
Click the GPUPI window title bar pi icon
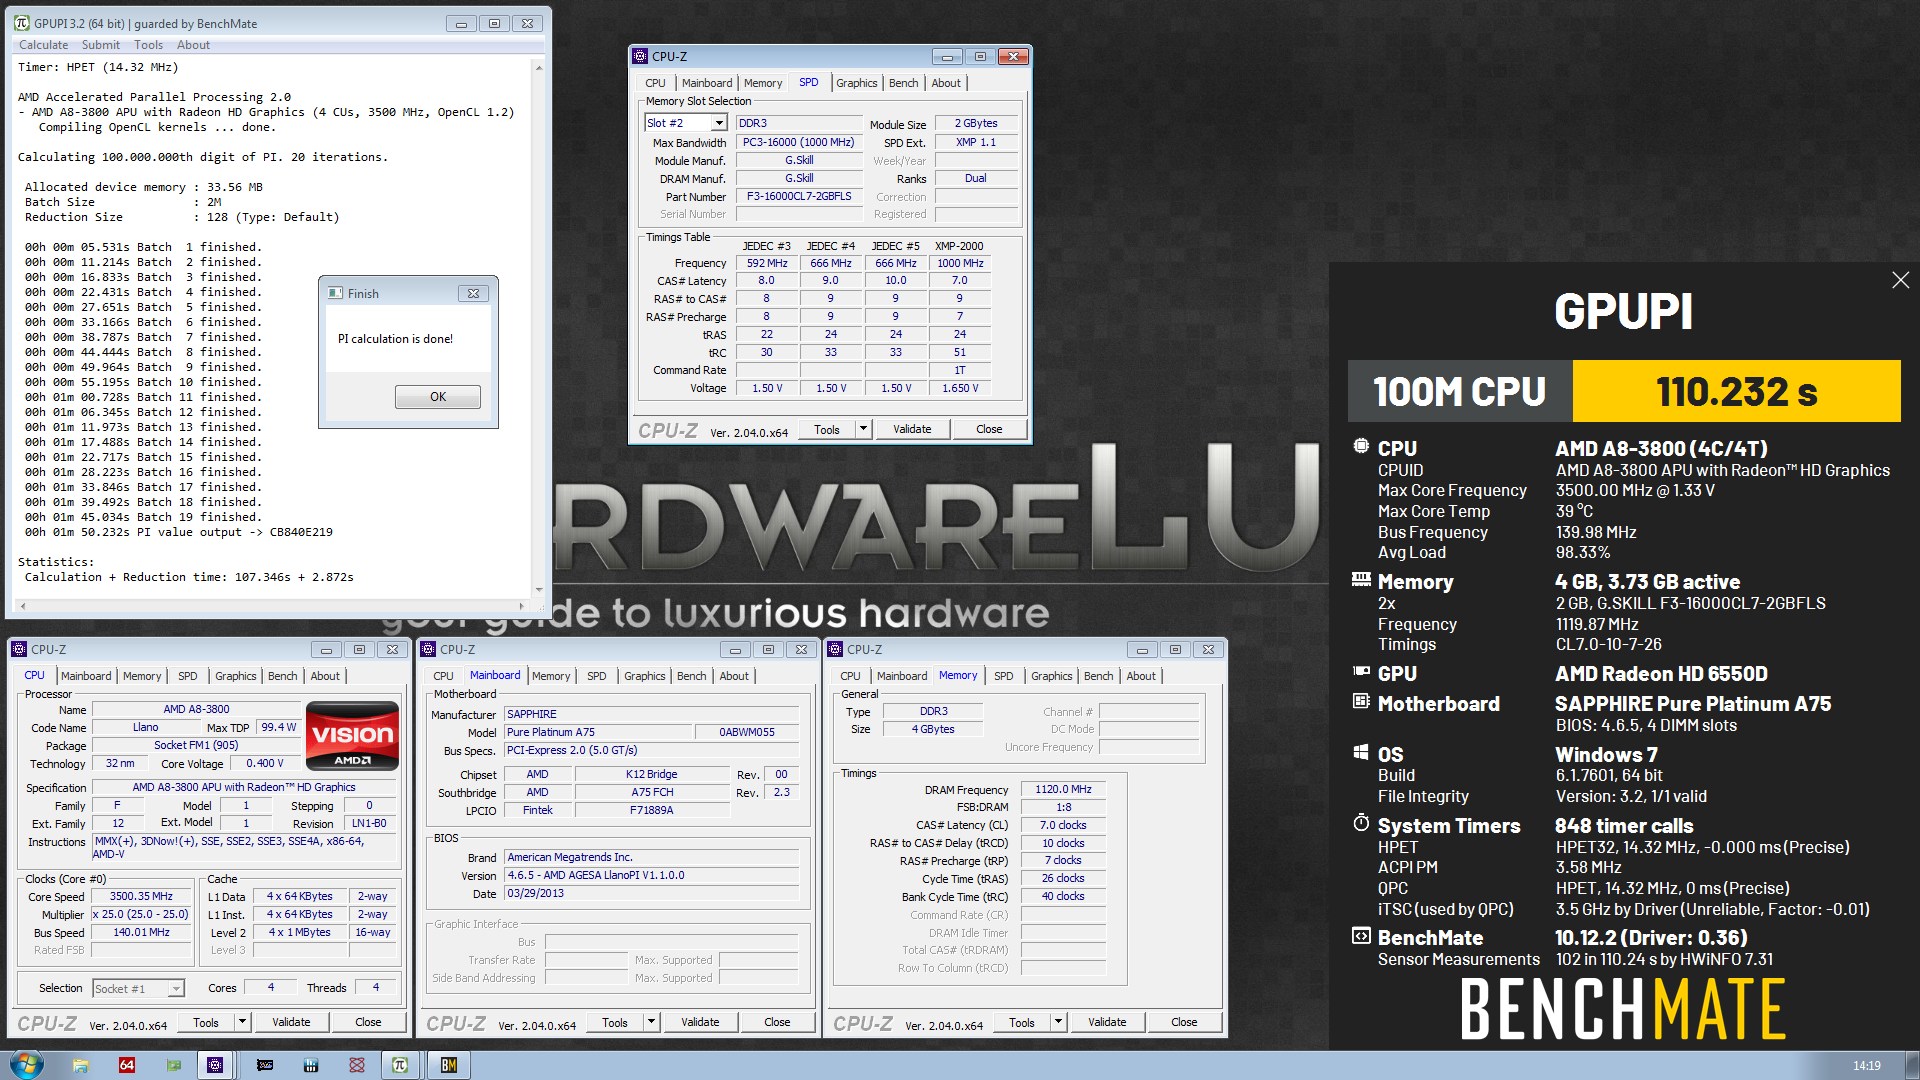pos(22,23)
